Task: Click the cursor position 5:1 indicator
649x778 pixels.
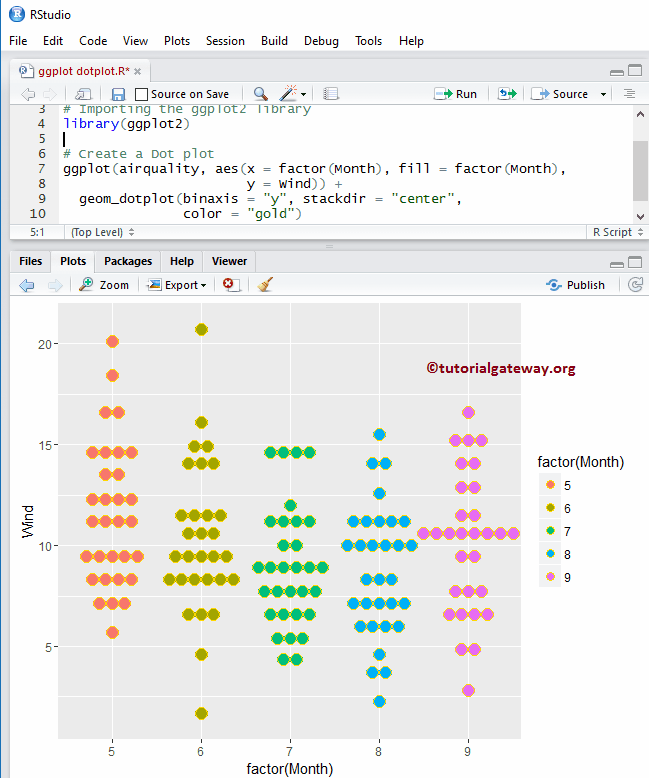Action: click(x=37, y=232)
